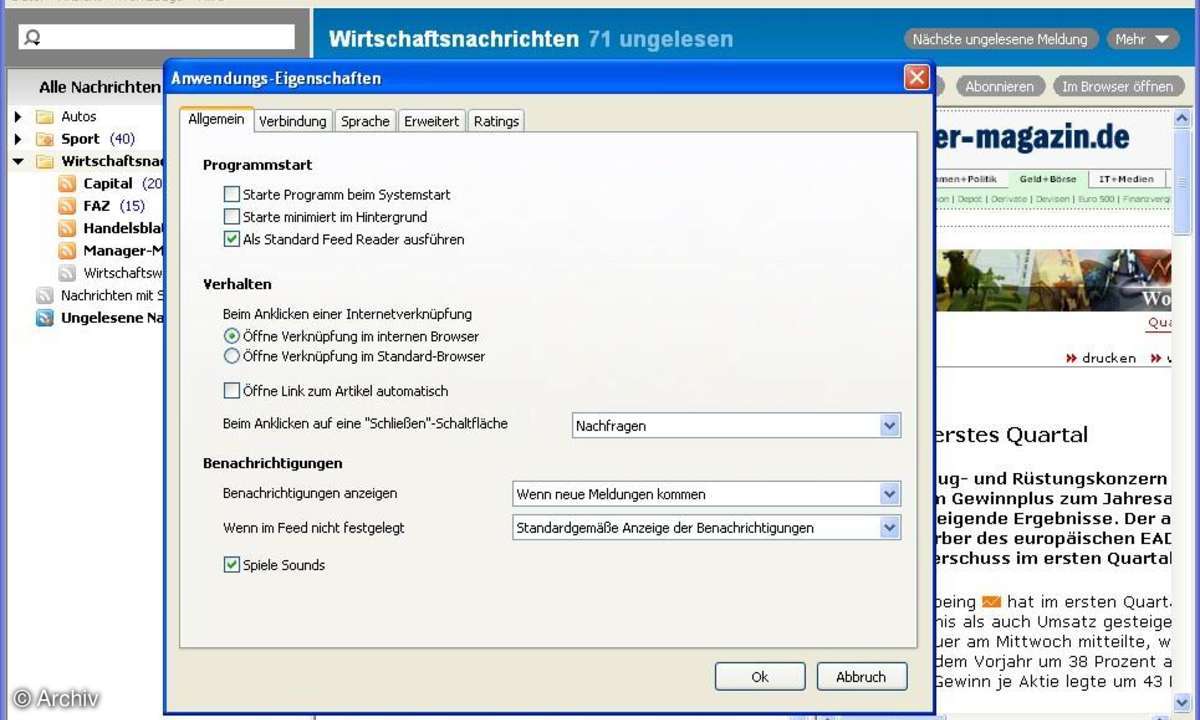The width and height of the screenshot is (1200, 720).
Task: Switch to the Erweitert tab
Action: 432,121
